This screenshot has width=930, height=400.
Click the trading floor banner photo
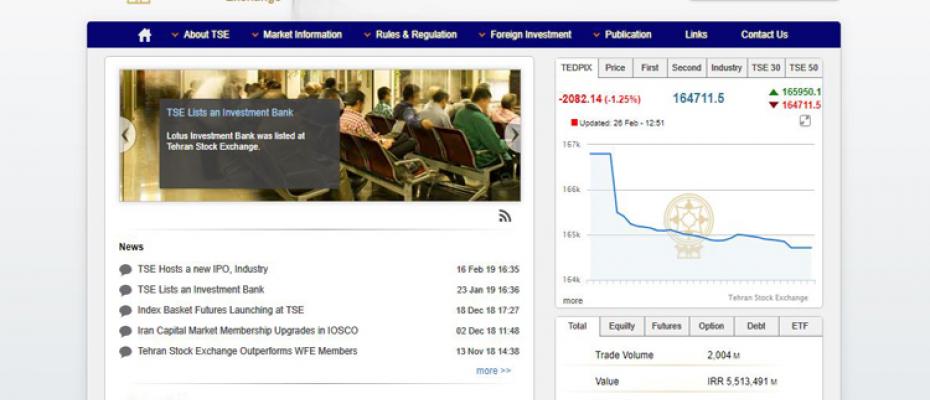[320, 135]
